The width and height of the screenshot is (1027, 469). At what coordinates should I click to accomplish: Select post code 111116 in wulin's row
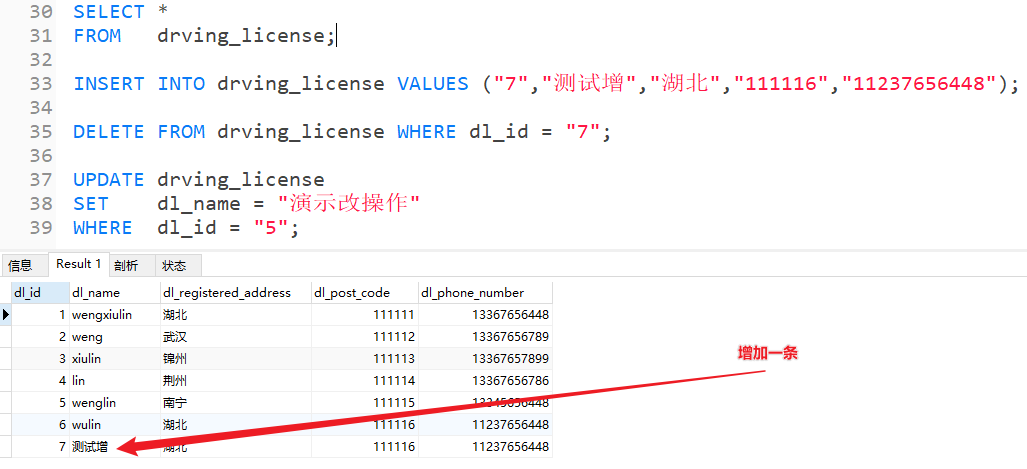pyautogui.click(x=365, y=424)
